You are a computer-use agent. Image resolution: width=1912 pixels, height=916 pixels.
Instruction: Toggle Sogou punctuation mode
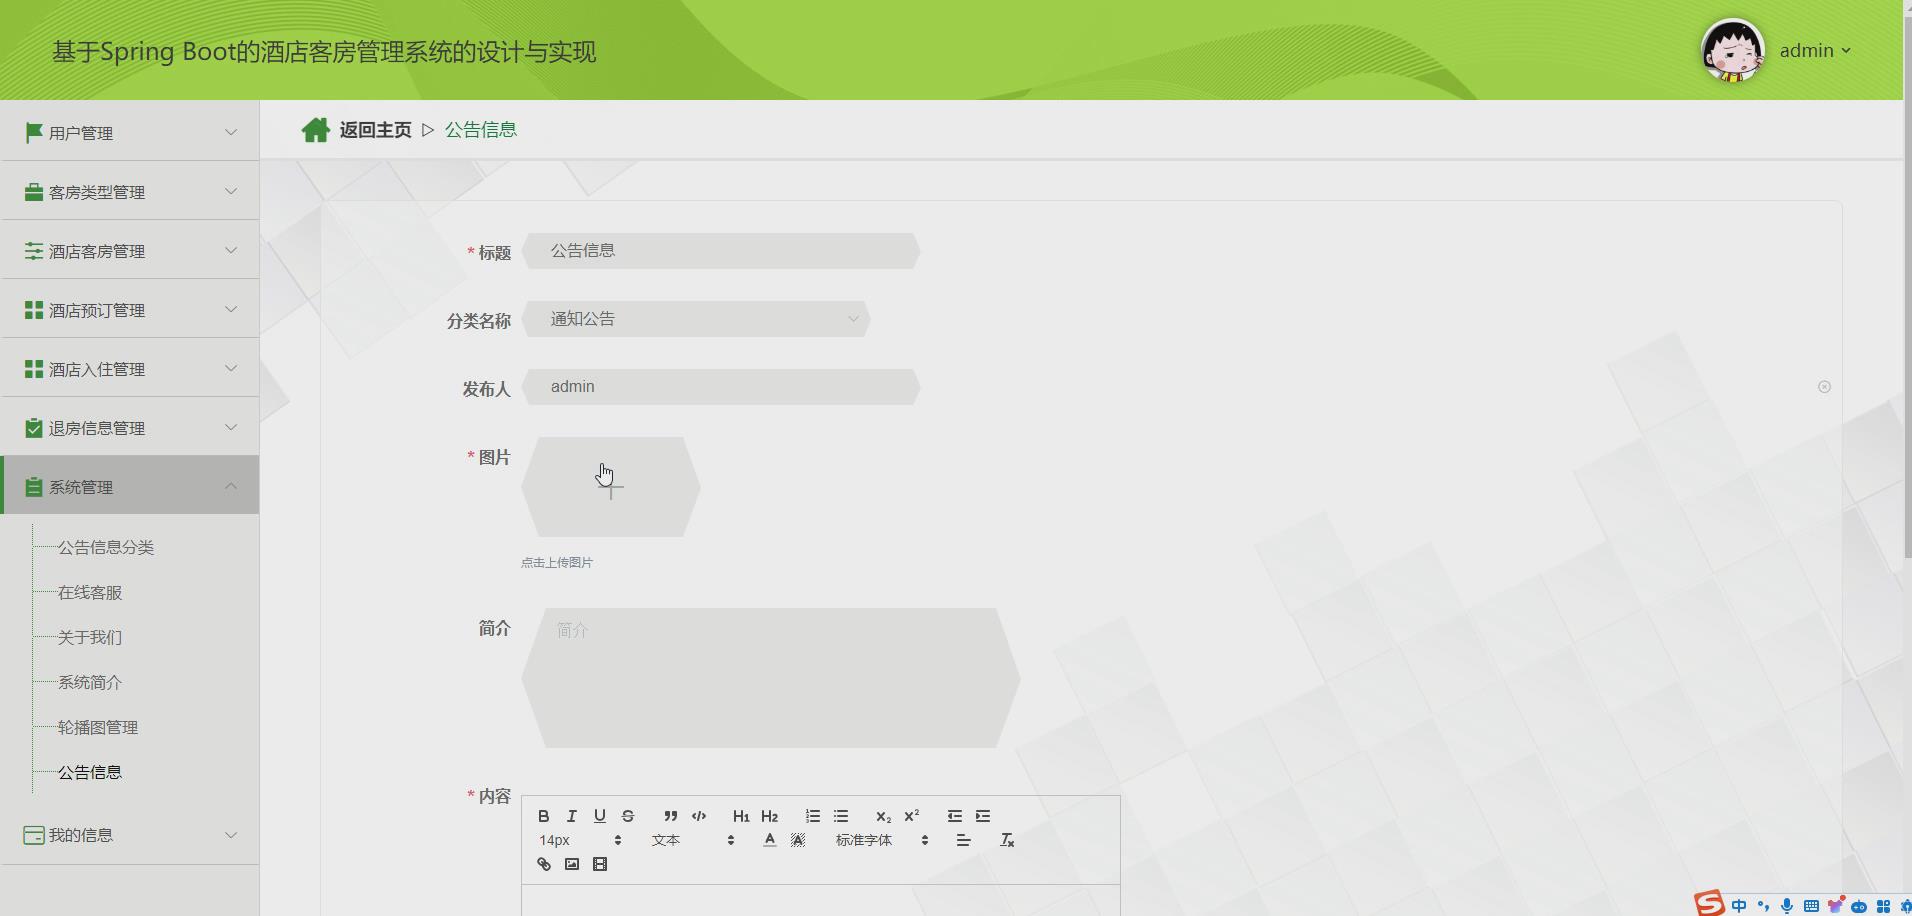[x=1763, y=906]
